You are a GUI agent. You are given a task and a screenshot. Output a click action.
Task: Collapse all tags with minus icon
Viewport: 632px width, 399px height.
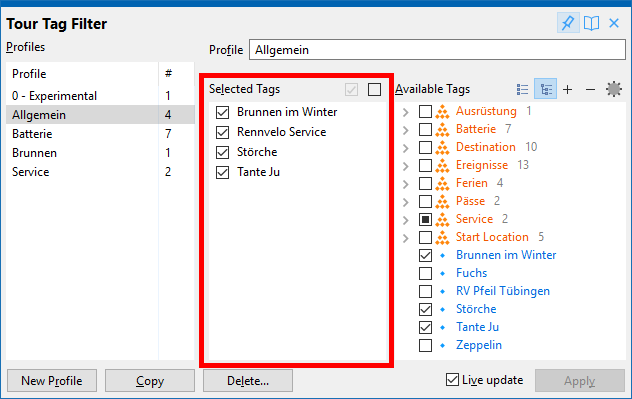pyautogui.click(x=590, y=89)
